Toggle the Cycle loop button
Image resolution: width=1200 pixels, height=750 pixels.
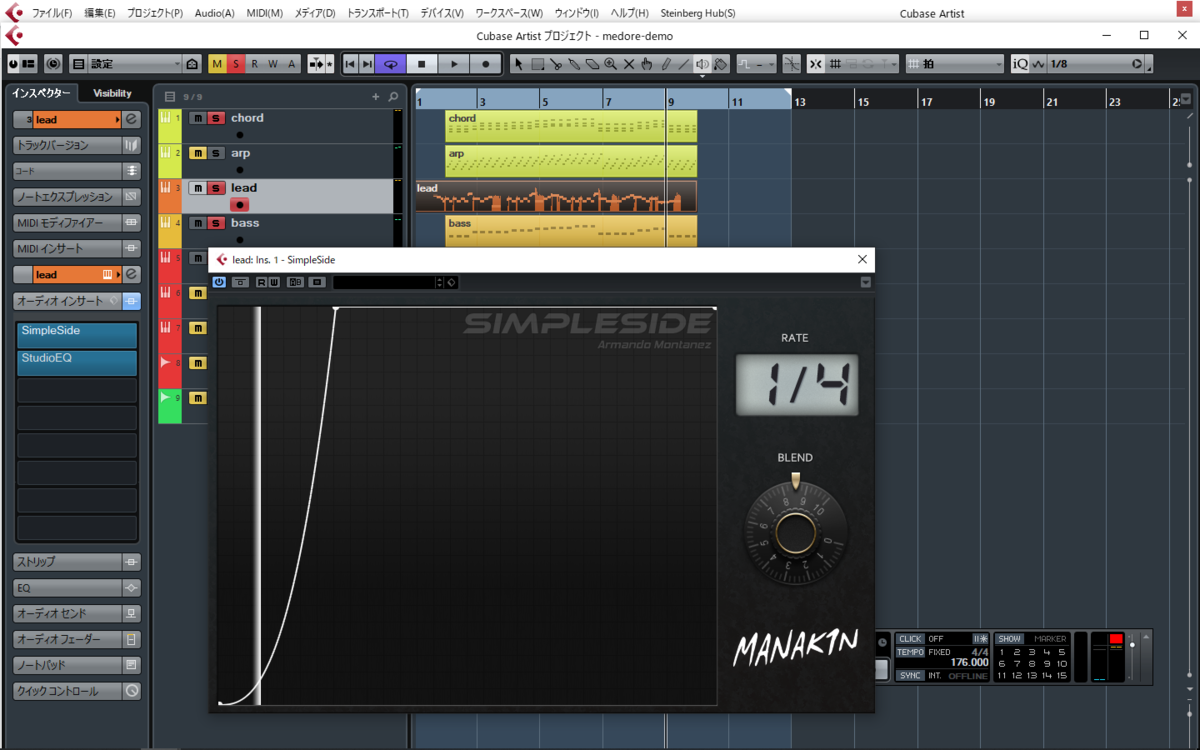click(391, 64)
